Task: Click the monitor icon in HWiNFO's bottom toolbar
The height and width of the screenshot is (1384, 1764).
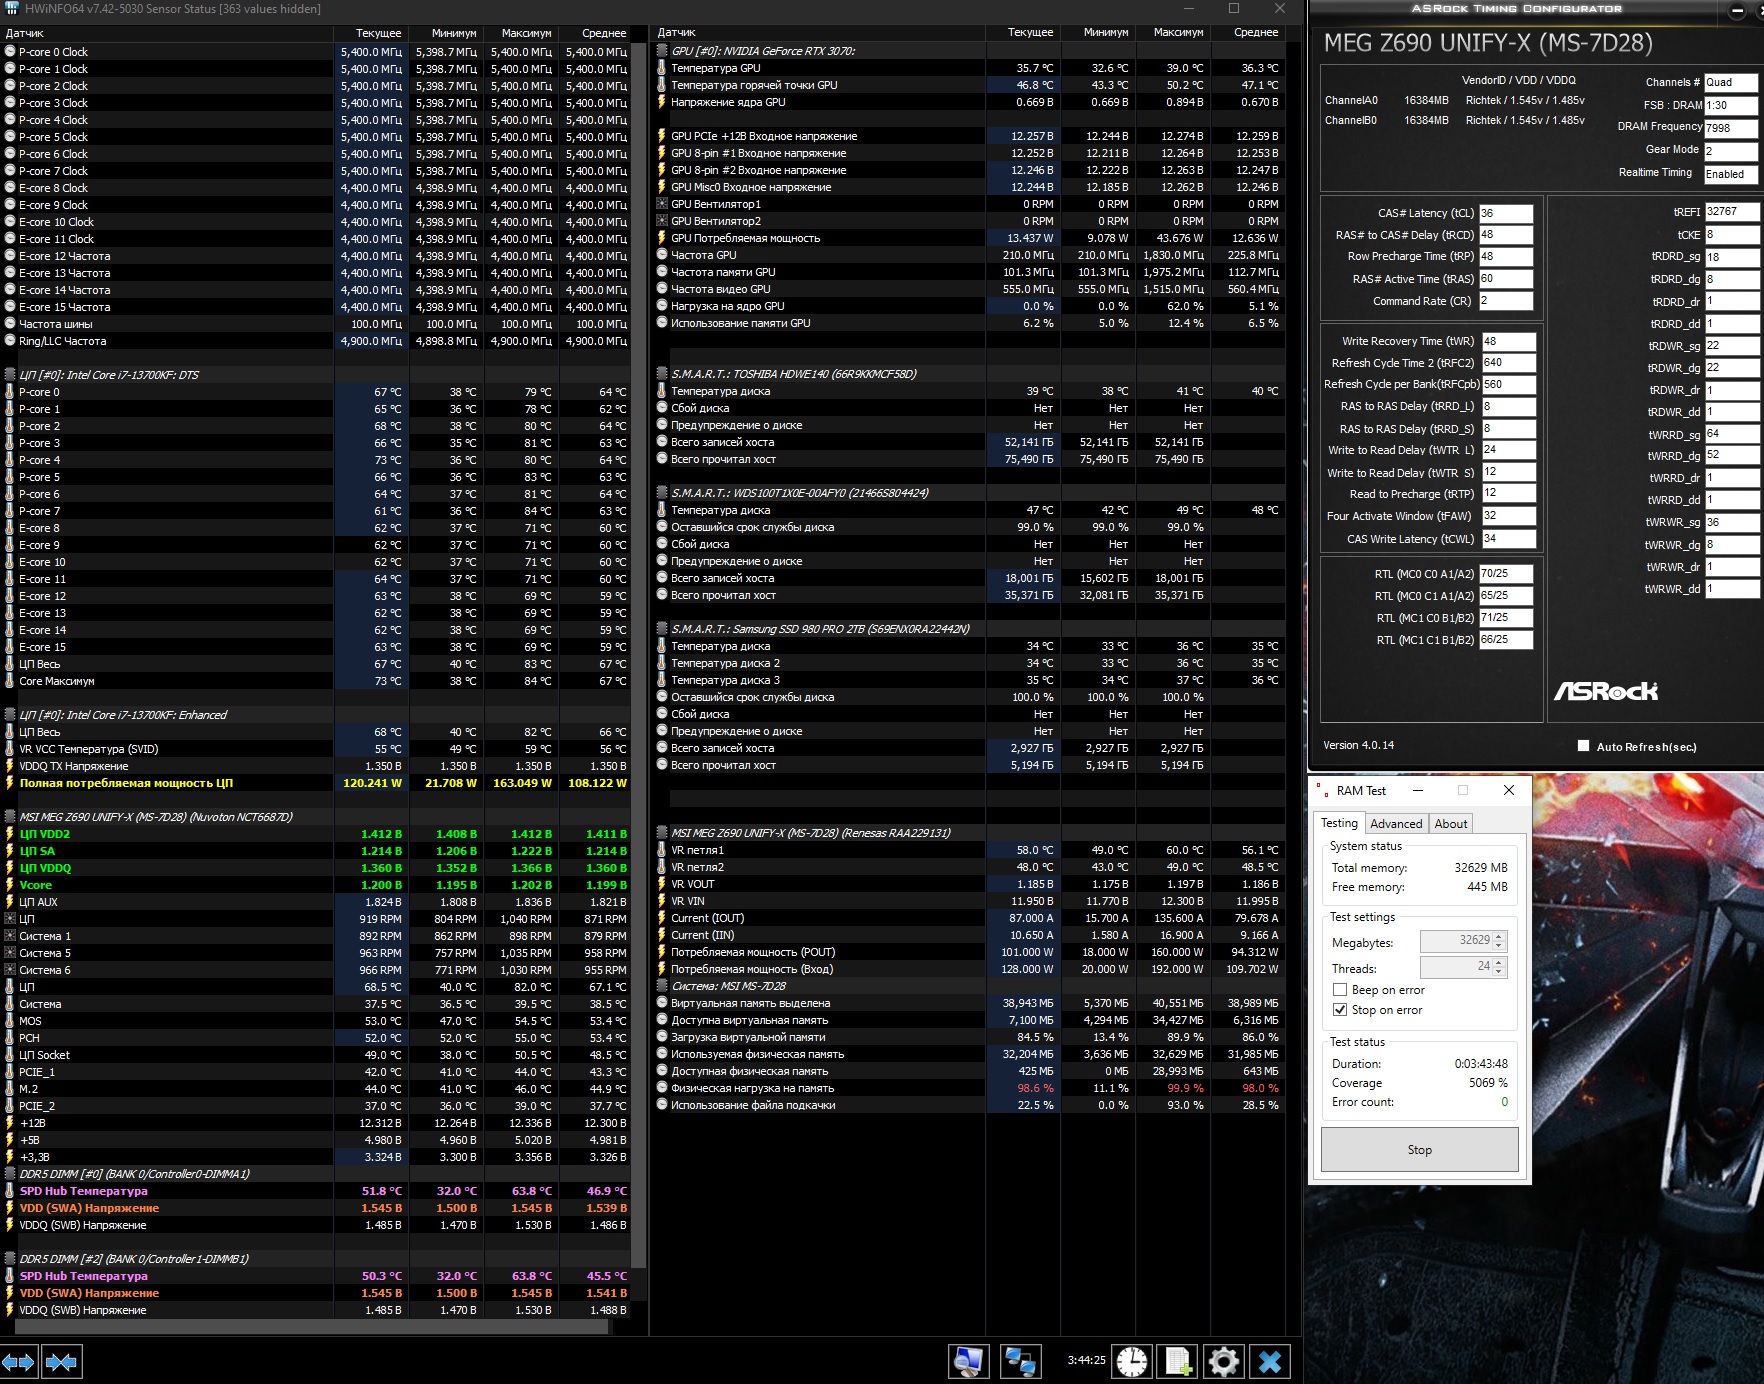Action: 968,1361
